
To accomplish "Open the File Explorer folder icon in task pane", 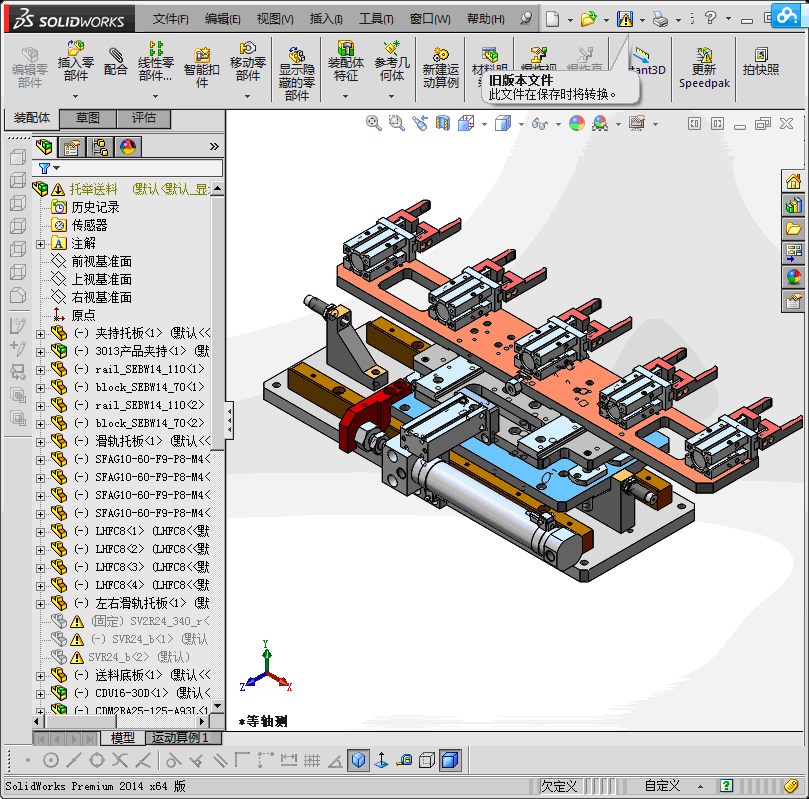I will tap(794, 229).
